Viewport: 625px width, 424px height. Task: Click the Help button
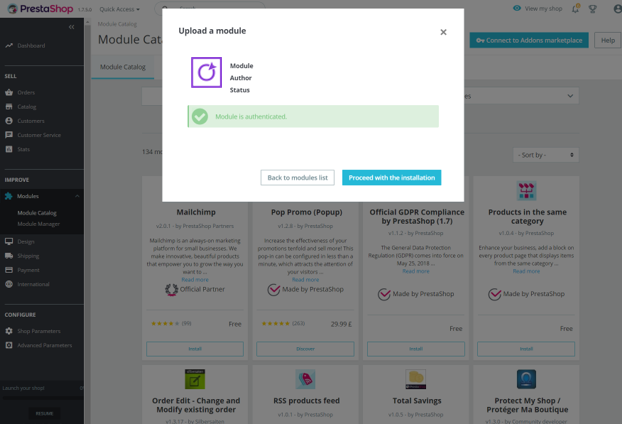[x=607, y=40]
